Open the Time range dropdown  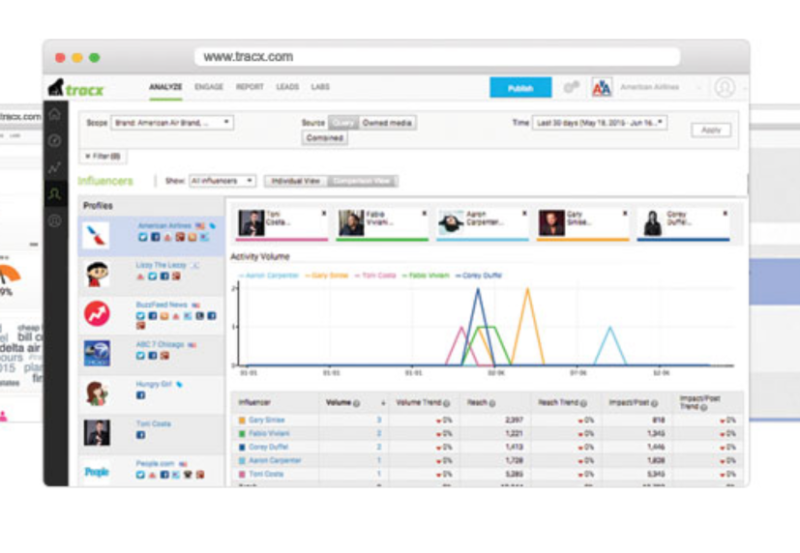click(599, 123)
